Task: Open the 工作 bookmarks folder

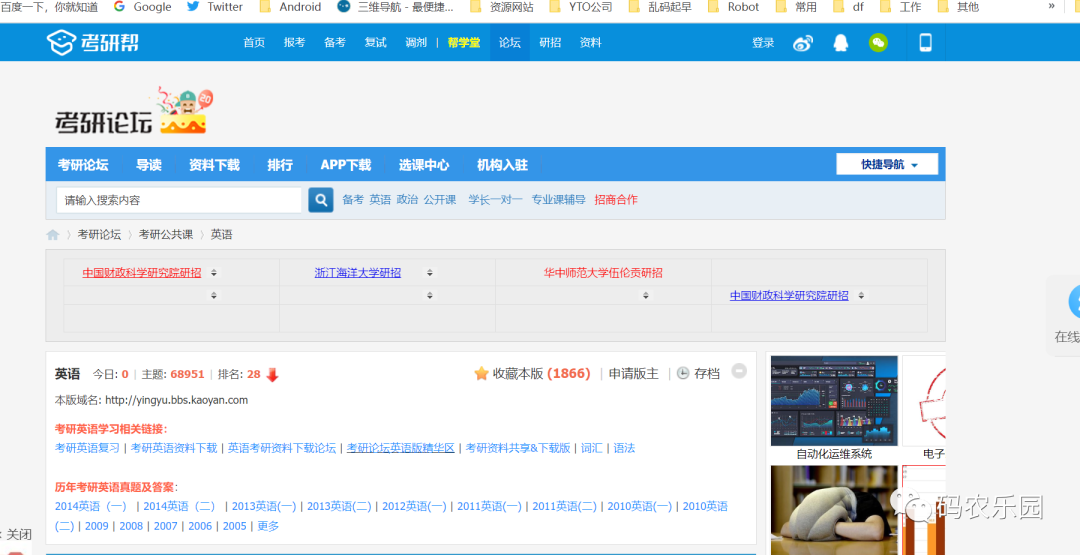Action: tap(901, 7)
